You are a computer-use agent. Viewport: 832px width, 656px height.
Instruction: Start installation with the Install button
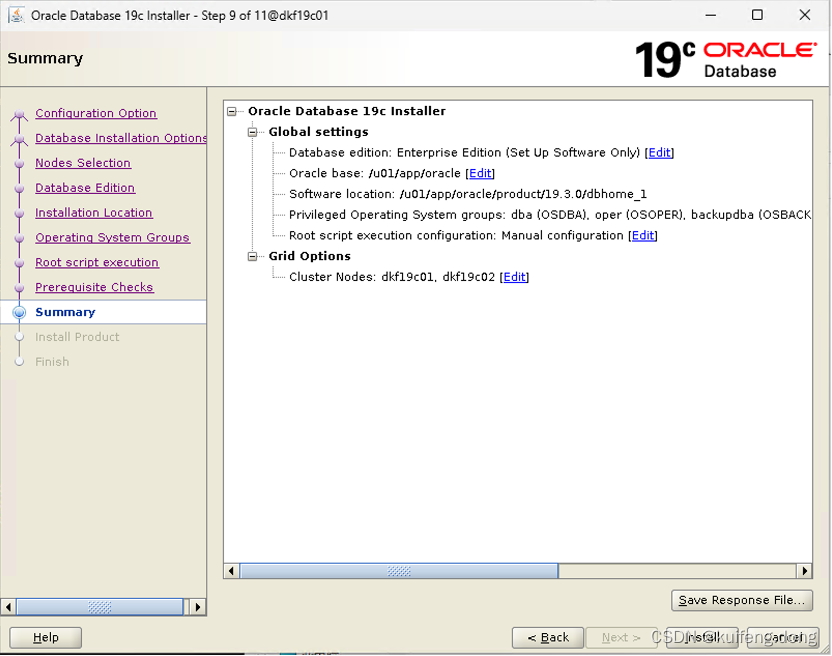[701, 637]
